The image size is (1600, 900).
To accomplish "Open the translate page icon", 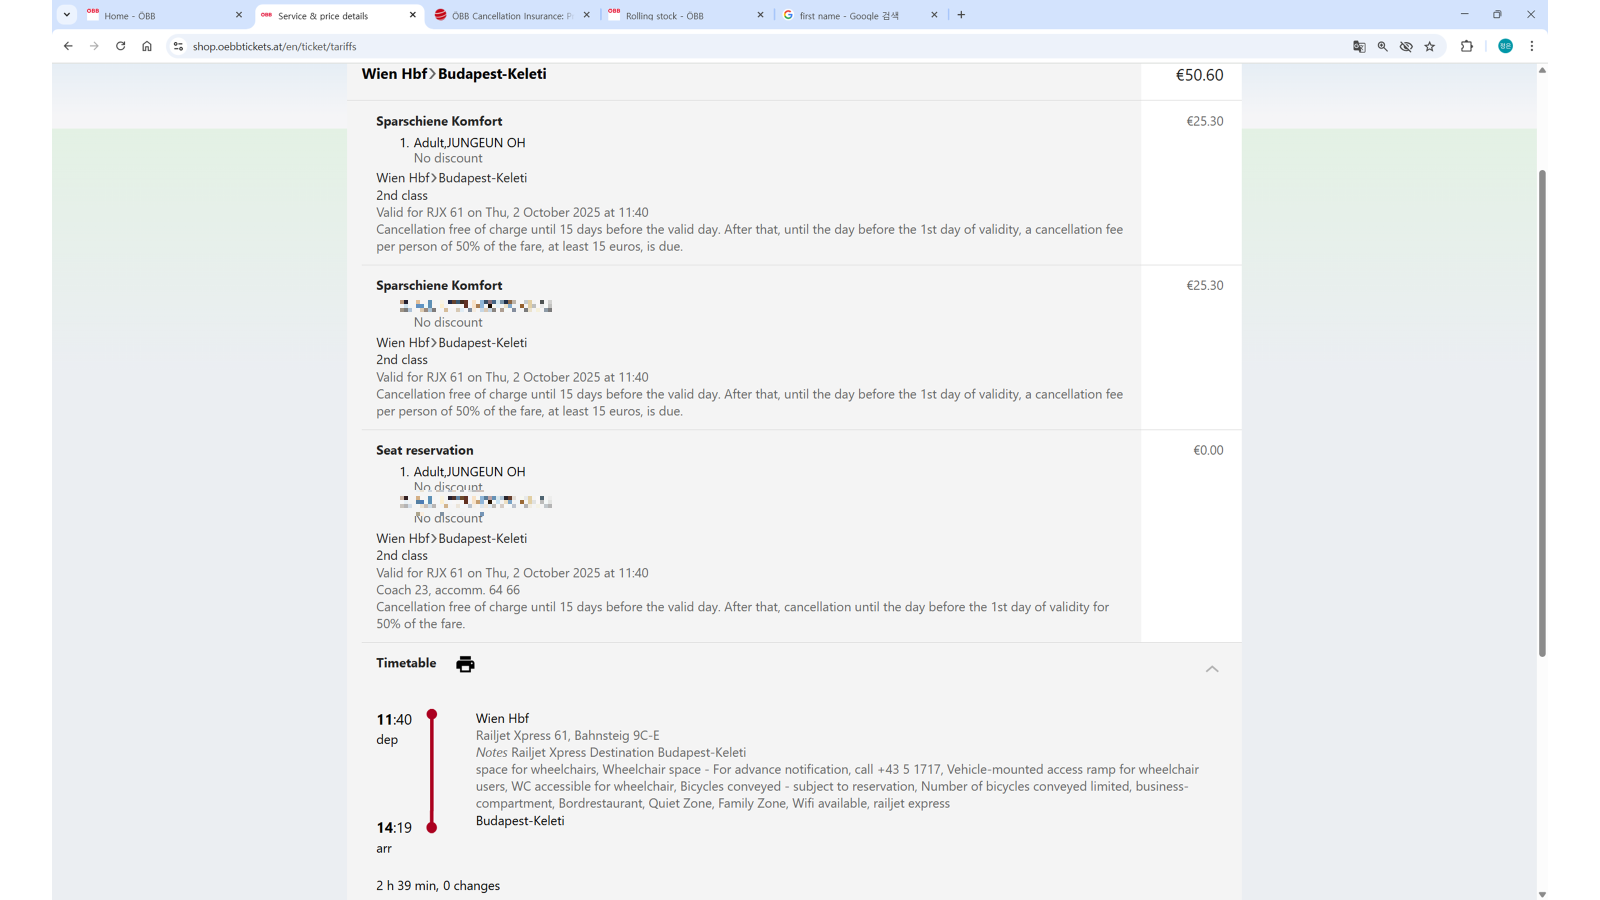I will pyautogui.click(x=1359, y=46).
